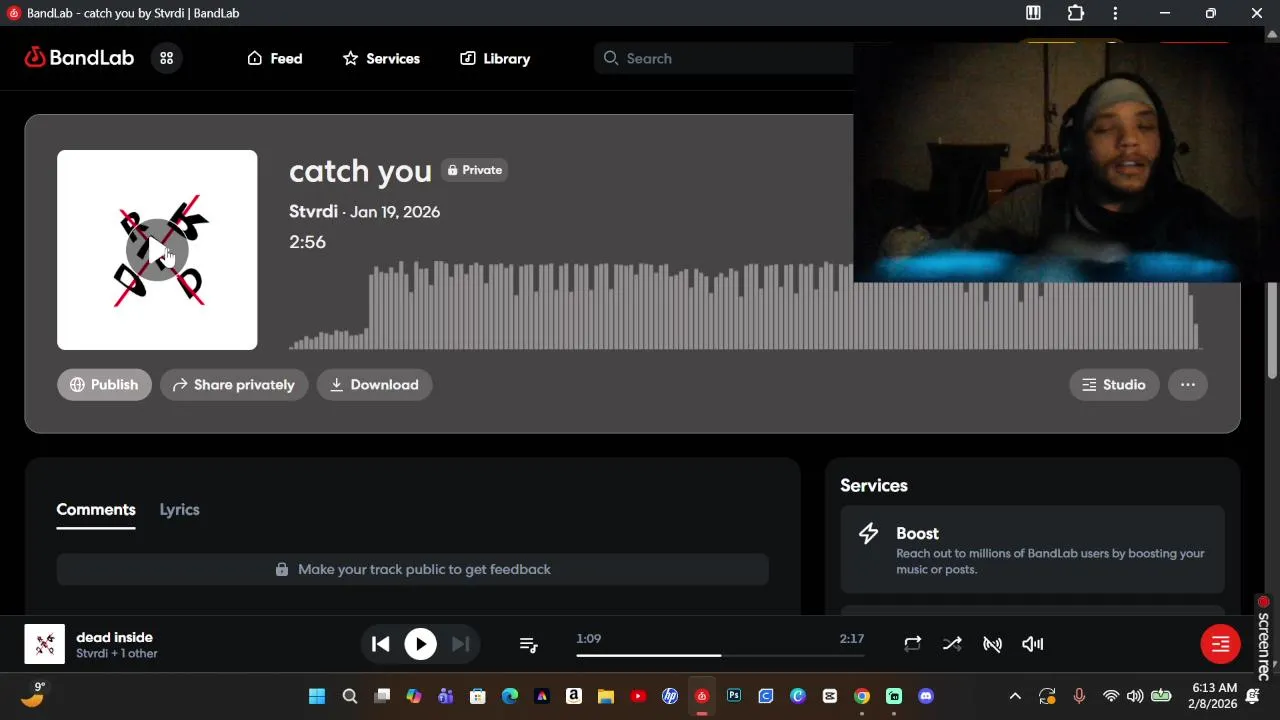Viewport: 1280px width, 720px height.
Task: Open Photoshop from the taskbar
Action: coord(734,696)
